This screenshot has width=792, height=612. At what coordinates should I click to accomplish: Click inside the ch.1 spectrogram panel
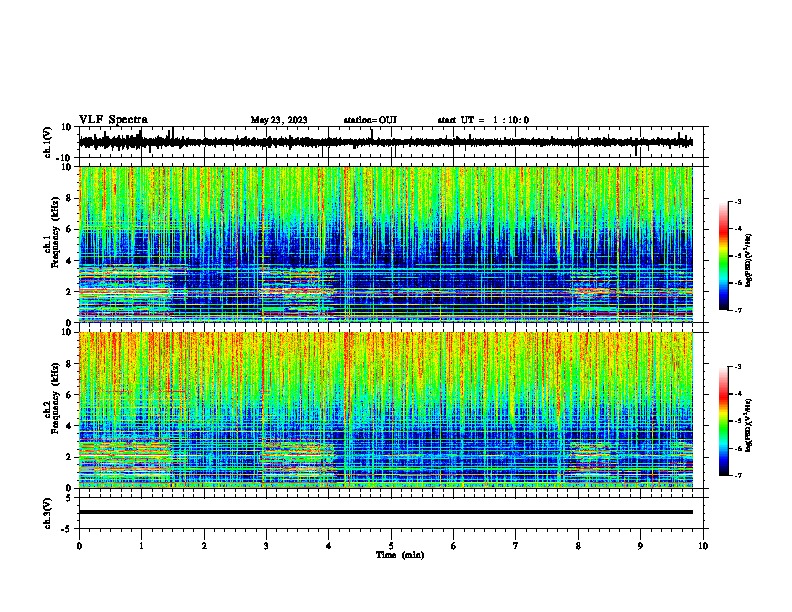[x=386, y=244]
